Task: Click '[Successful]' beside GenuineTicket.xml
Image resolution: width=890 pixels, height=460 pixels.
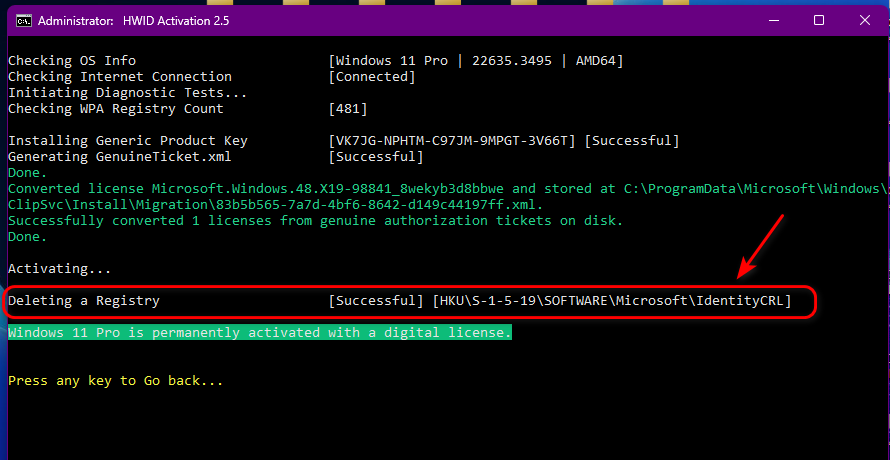Action: click(x=376, y=156)
